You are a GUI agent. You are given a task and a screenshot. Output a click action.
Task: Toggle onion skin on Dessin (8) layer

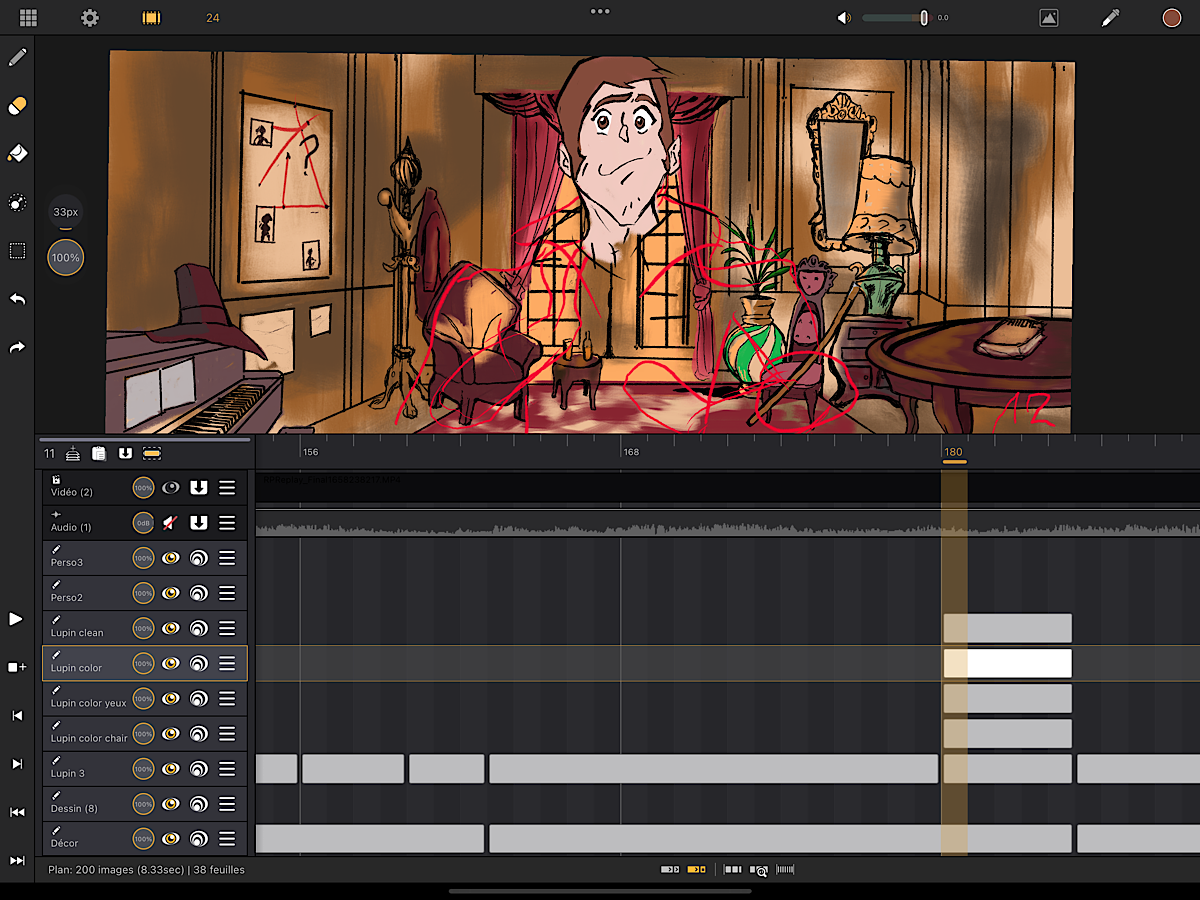pos(199,804)
